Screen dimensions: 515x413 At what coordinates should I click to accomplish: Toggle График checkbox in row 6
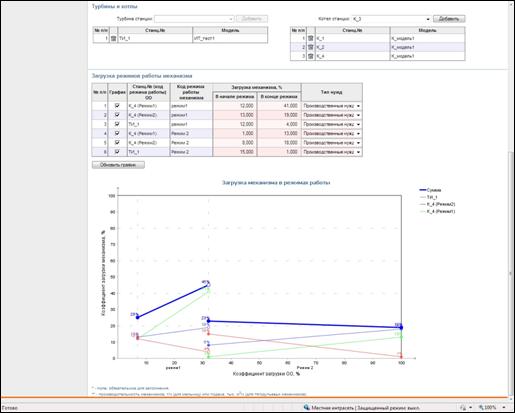click(x=117, y=152)
